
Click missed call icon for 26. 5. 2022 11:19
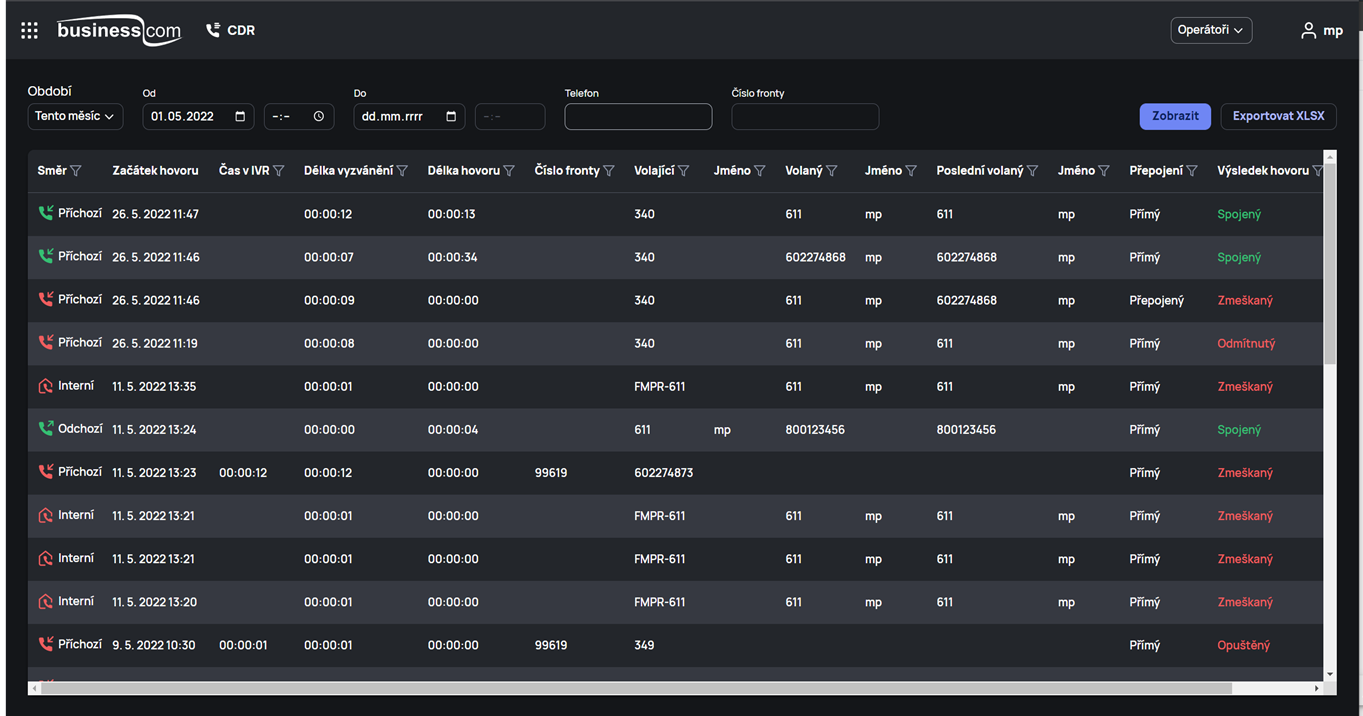[x=45, y=342]
